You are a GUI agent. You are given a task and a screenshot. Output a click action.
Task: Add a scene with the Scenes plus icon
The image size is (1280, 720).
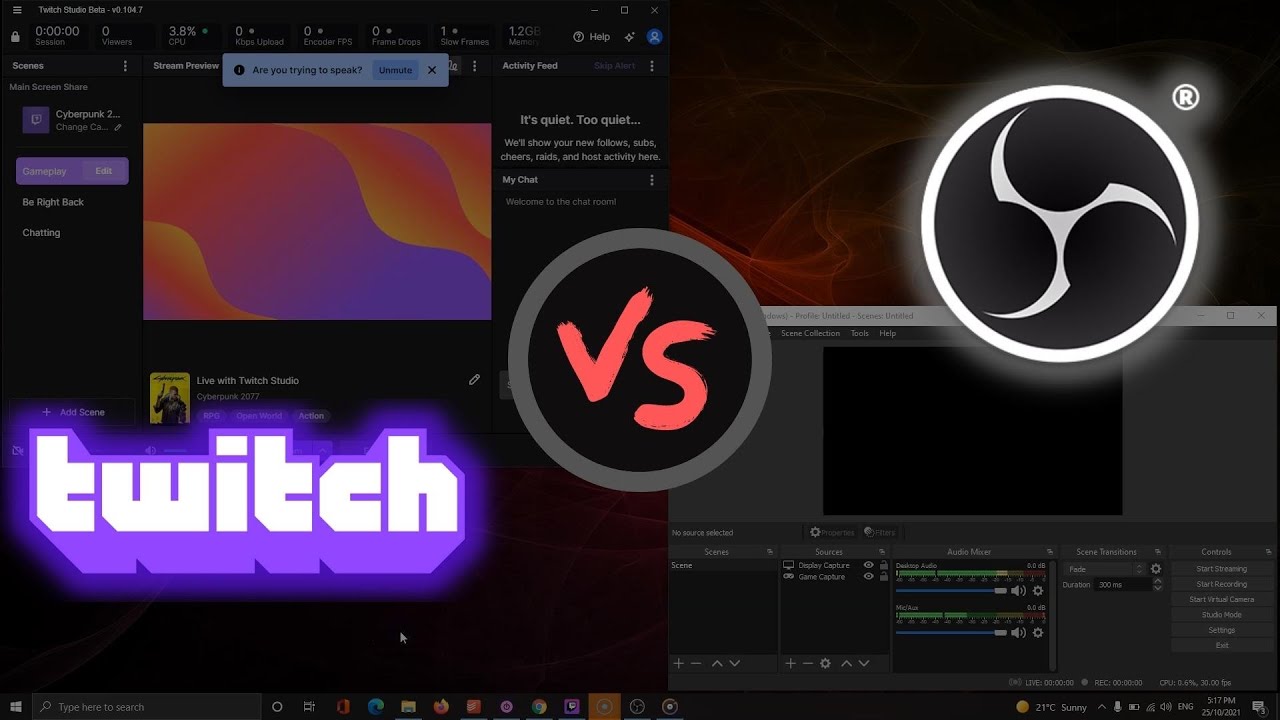[678, 663]
